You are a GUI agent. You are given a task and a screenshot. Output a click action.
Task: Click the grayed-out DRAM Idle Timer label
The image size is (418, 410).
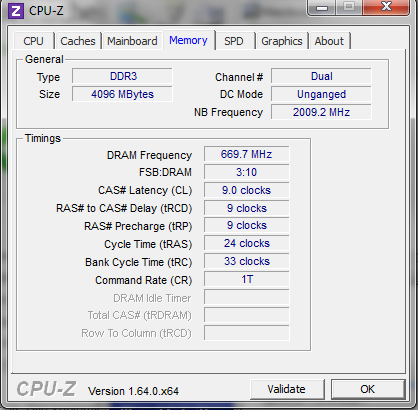tap(152, 298)
